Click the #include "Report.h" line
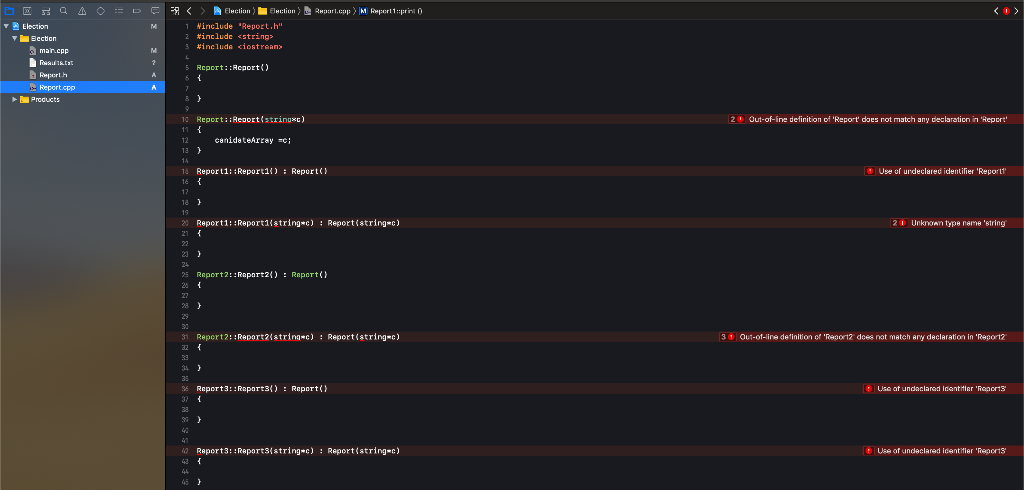 (240, 25)
